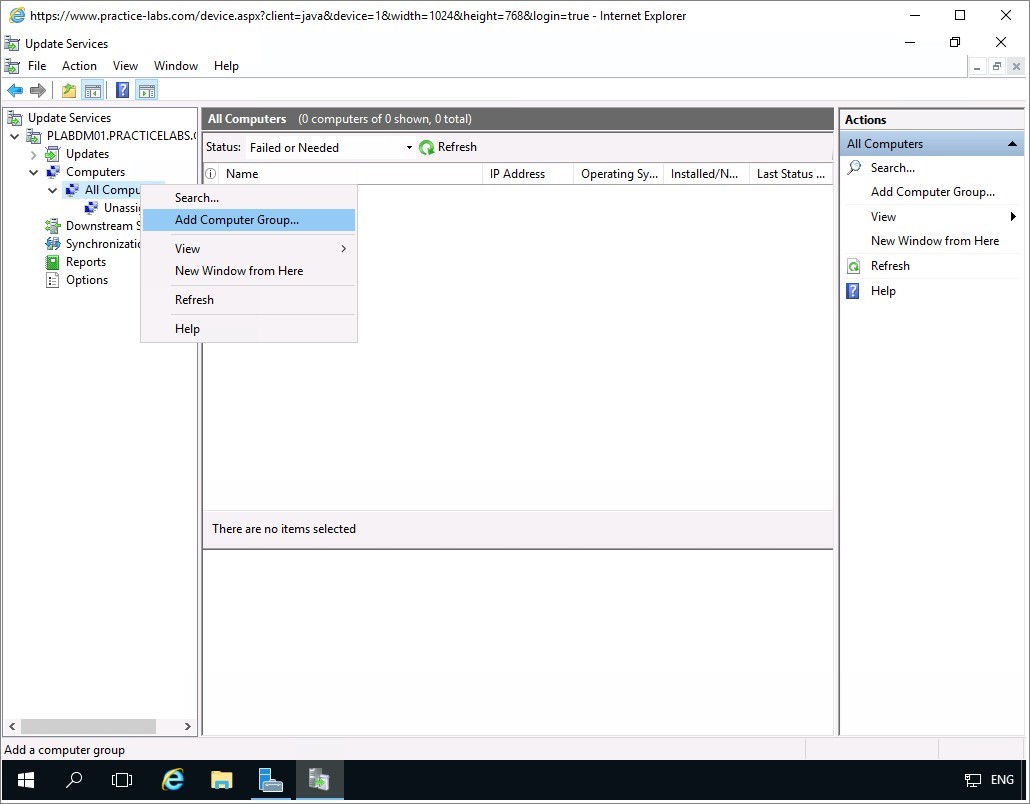The image size is (1030, 804).
Task: Click the blue Help toolbar icon
Action: click(122, 91)
